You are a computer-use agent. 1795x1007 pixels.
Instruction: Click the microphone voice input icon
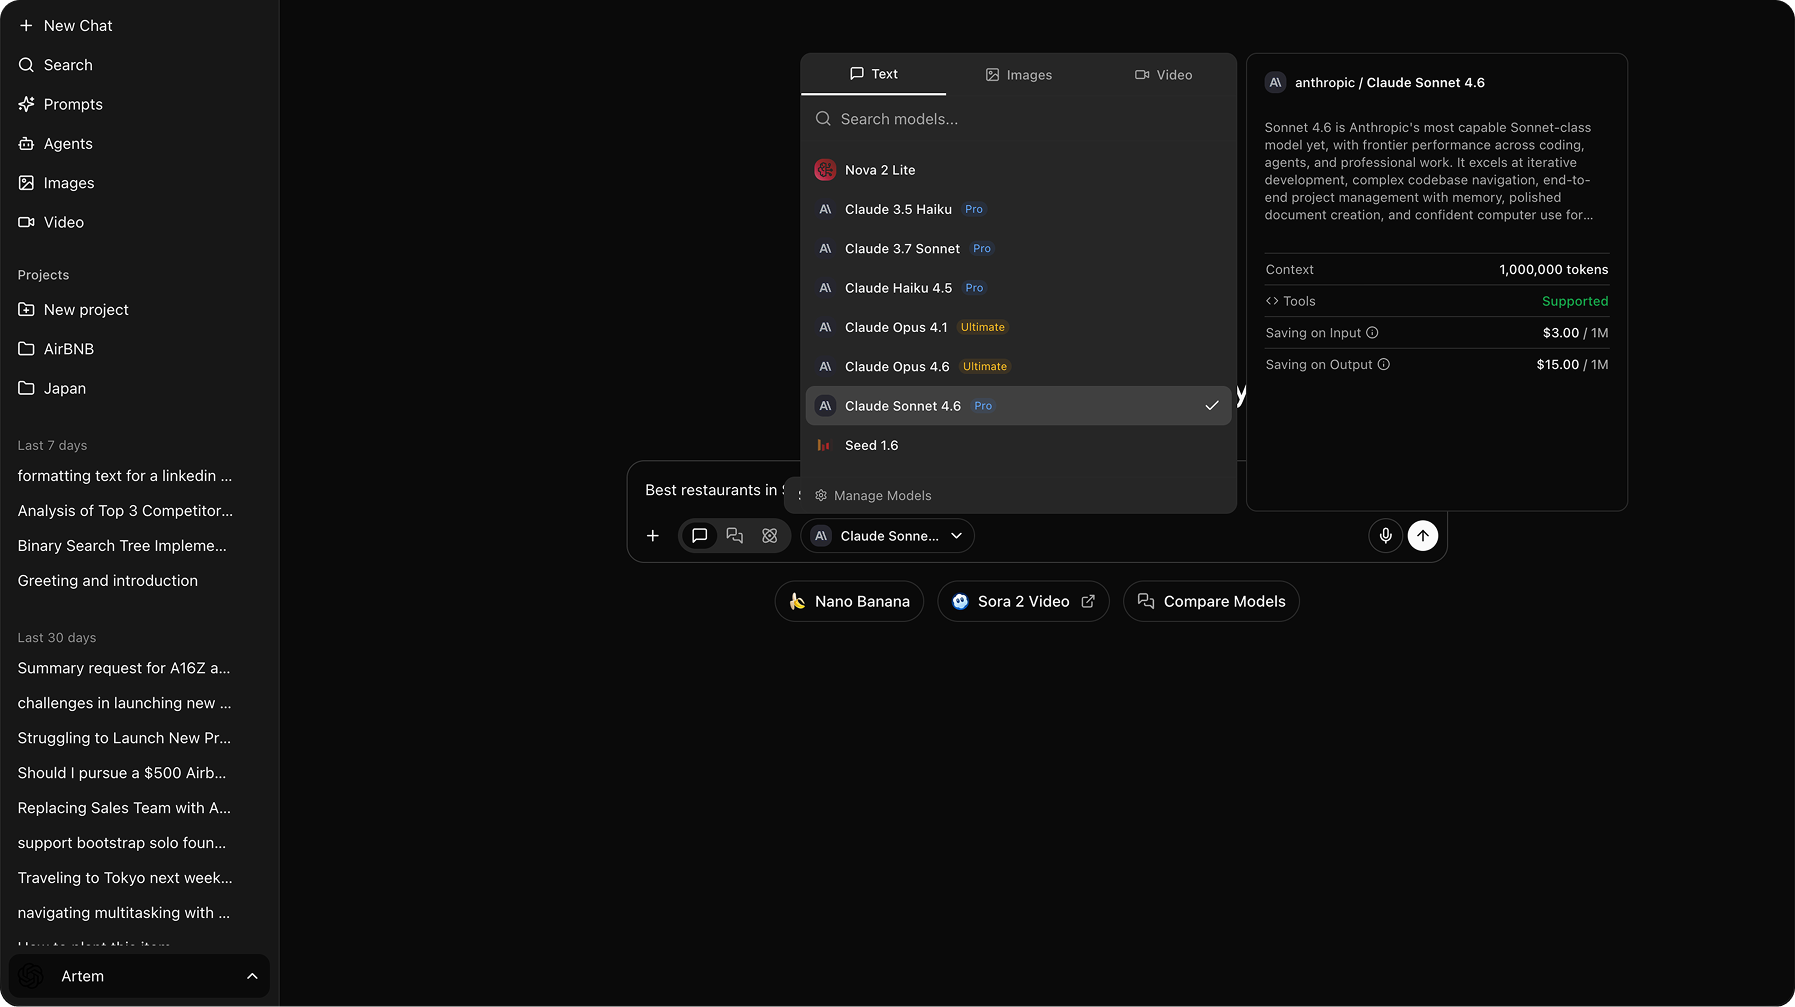[1385, 536]
